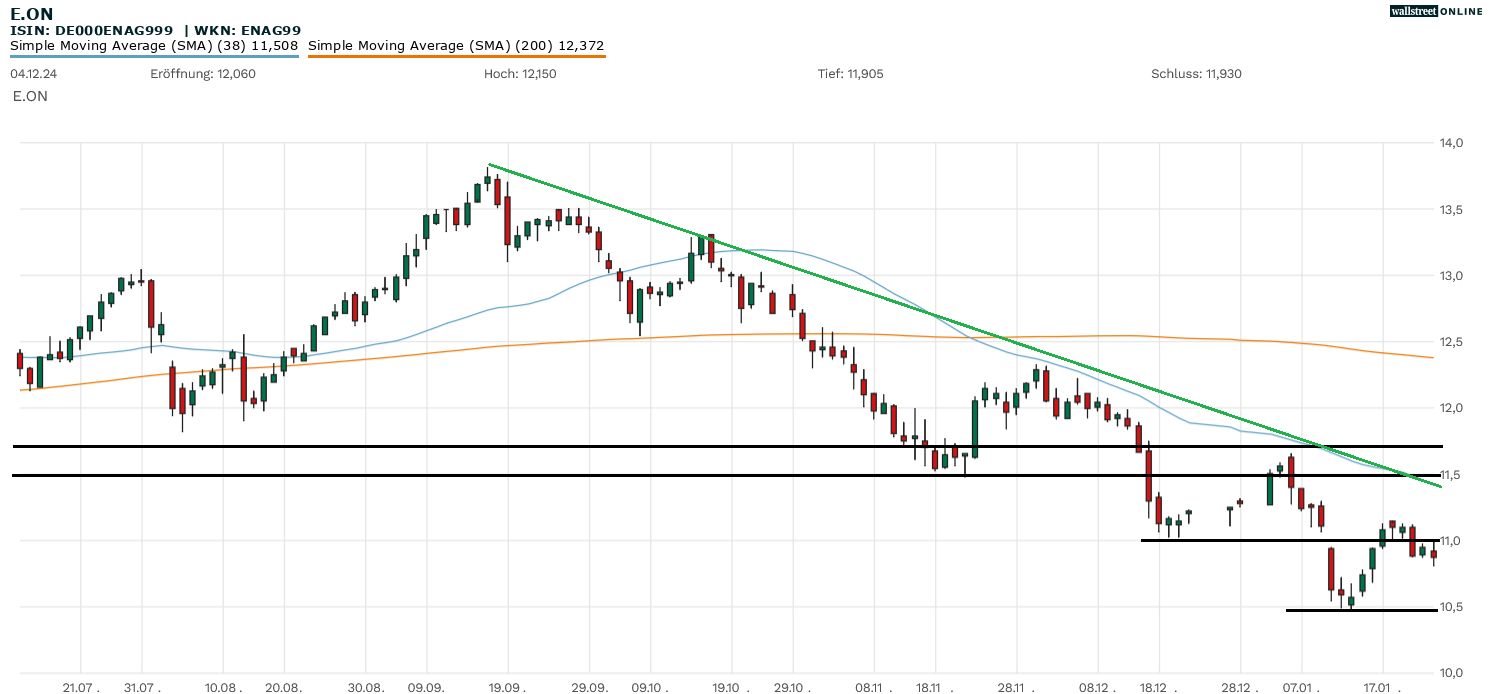Viewport: 1490px width, 694px height.
Task: Click the E.ON series label above the chart
Action: click(30, 96)
